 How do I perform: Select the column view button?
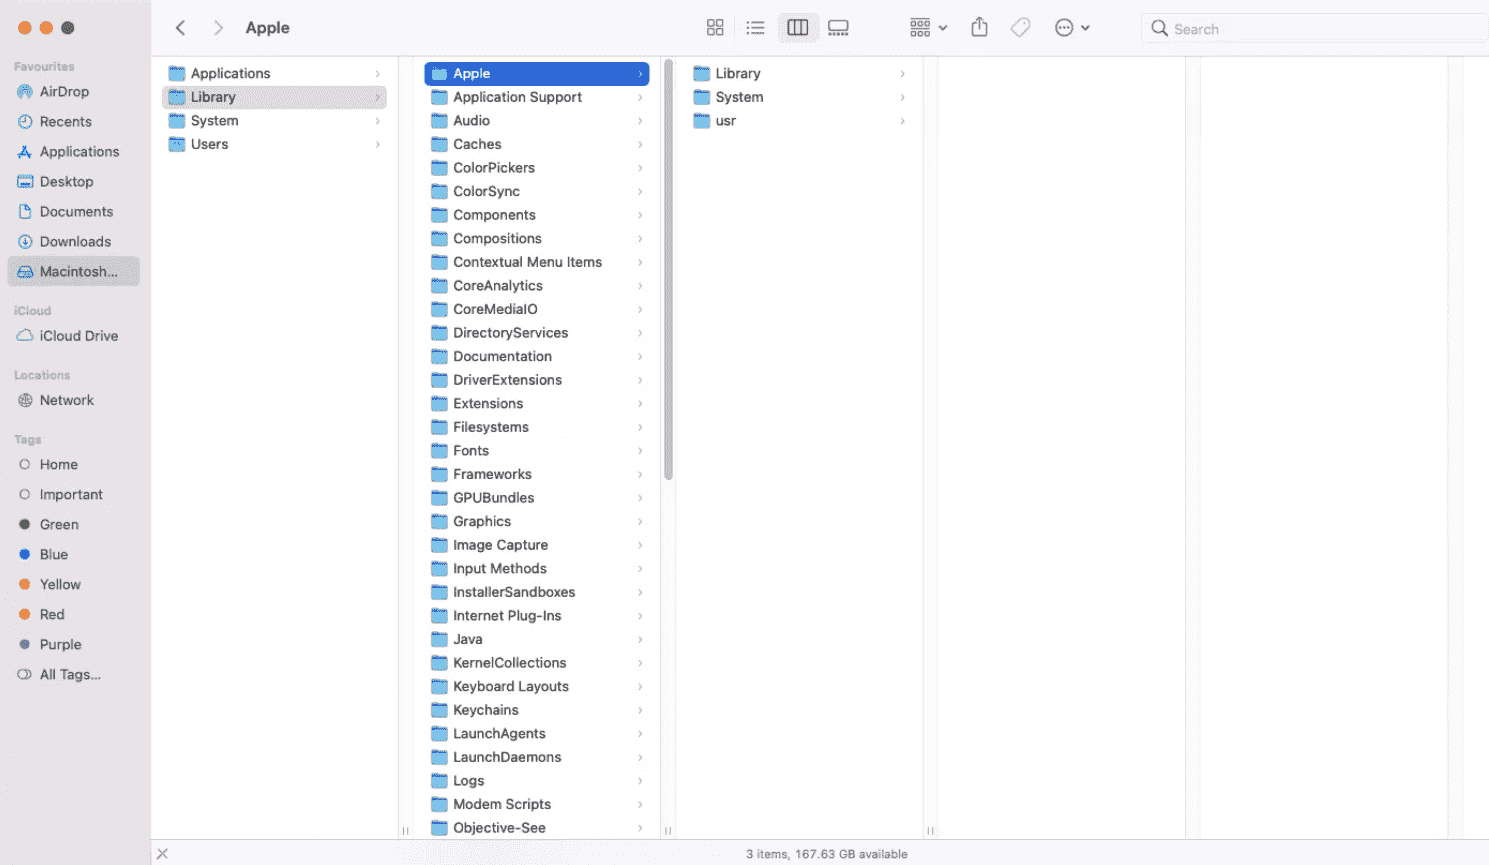pos(797,28)
